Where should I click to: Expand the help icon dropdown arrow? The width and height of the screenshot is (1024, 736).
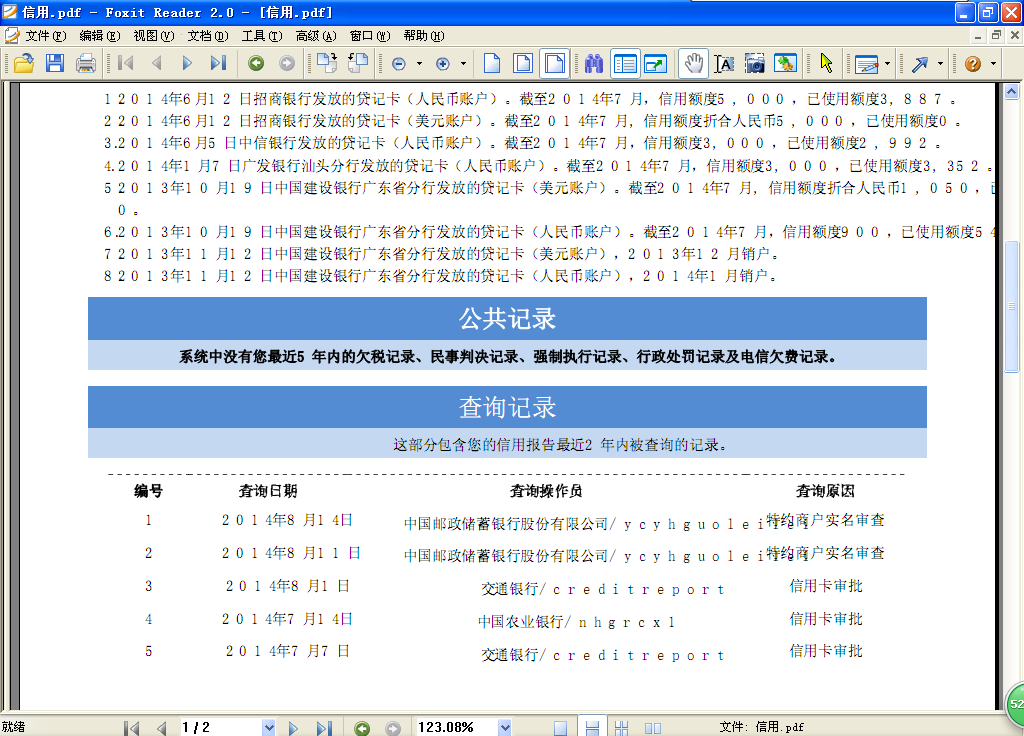tap(993, 63)
